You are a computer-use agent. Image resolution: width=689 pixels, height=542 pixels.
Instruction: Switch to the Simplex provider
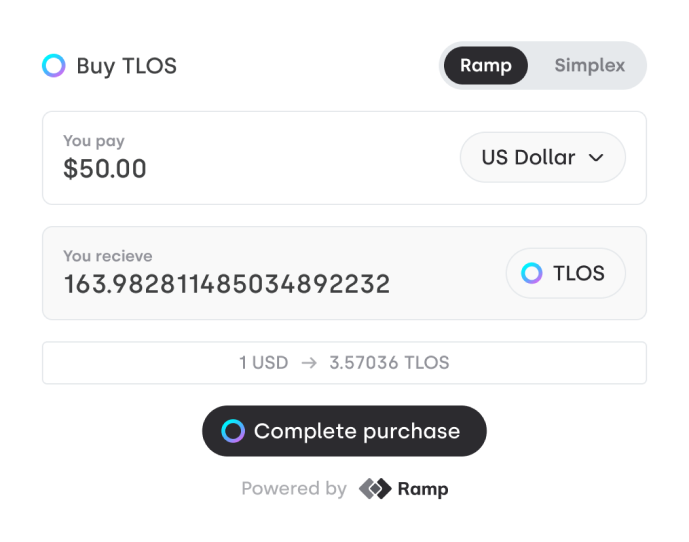[589, 66]
